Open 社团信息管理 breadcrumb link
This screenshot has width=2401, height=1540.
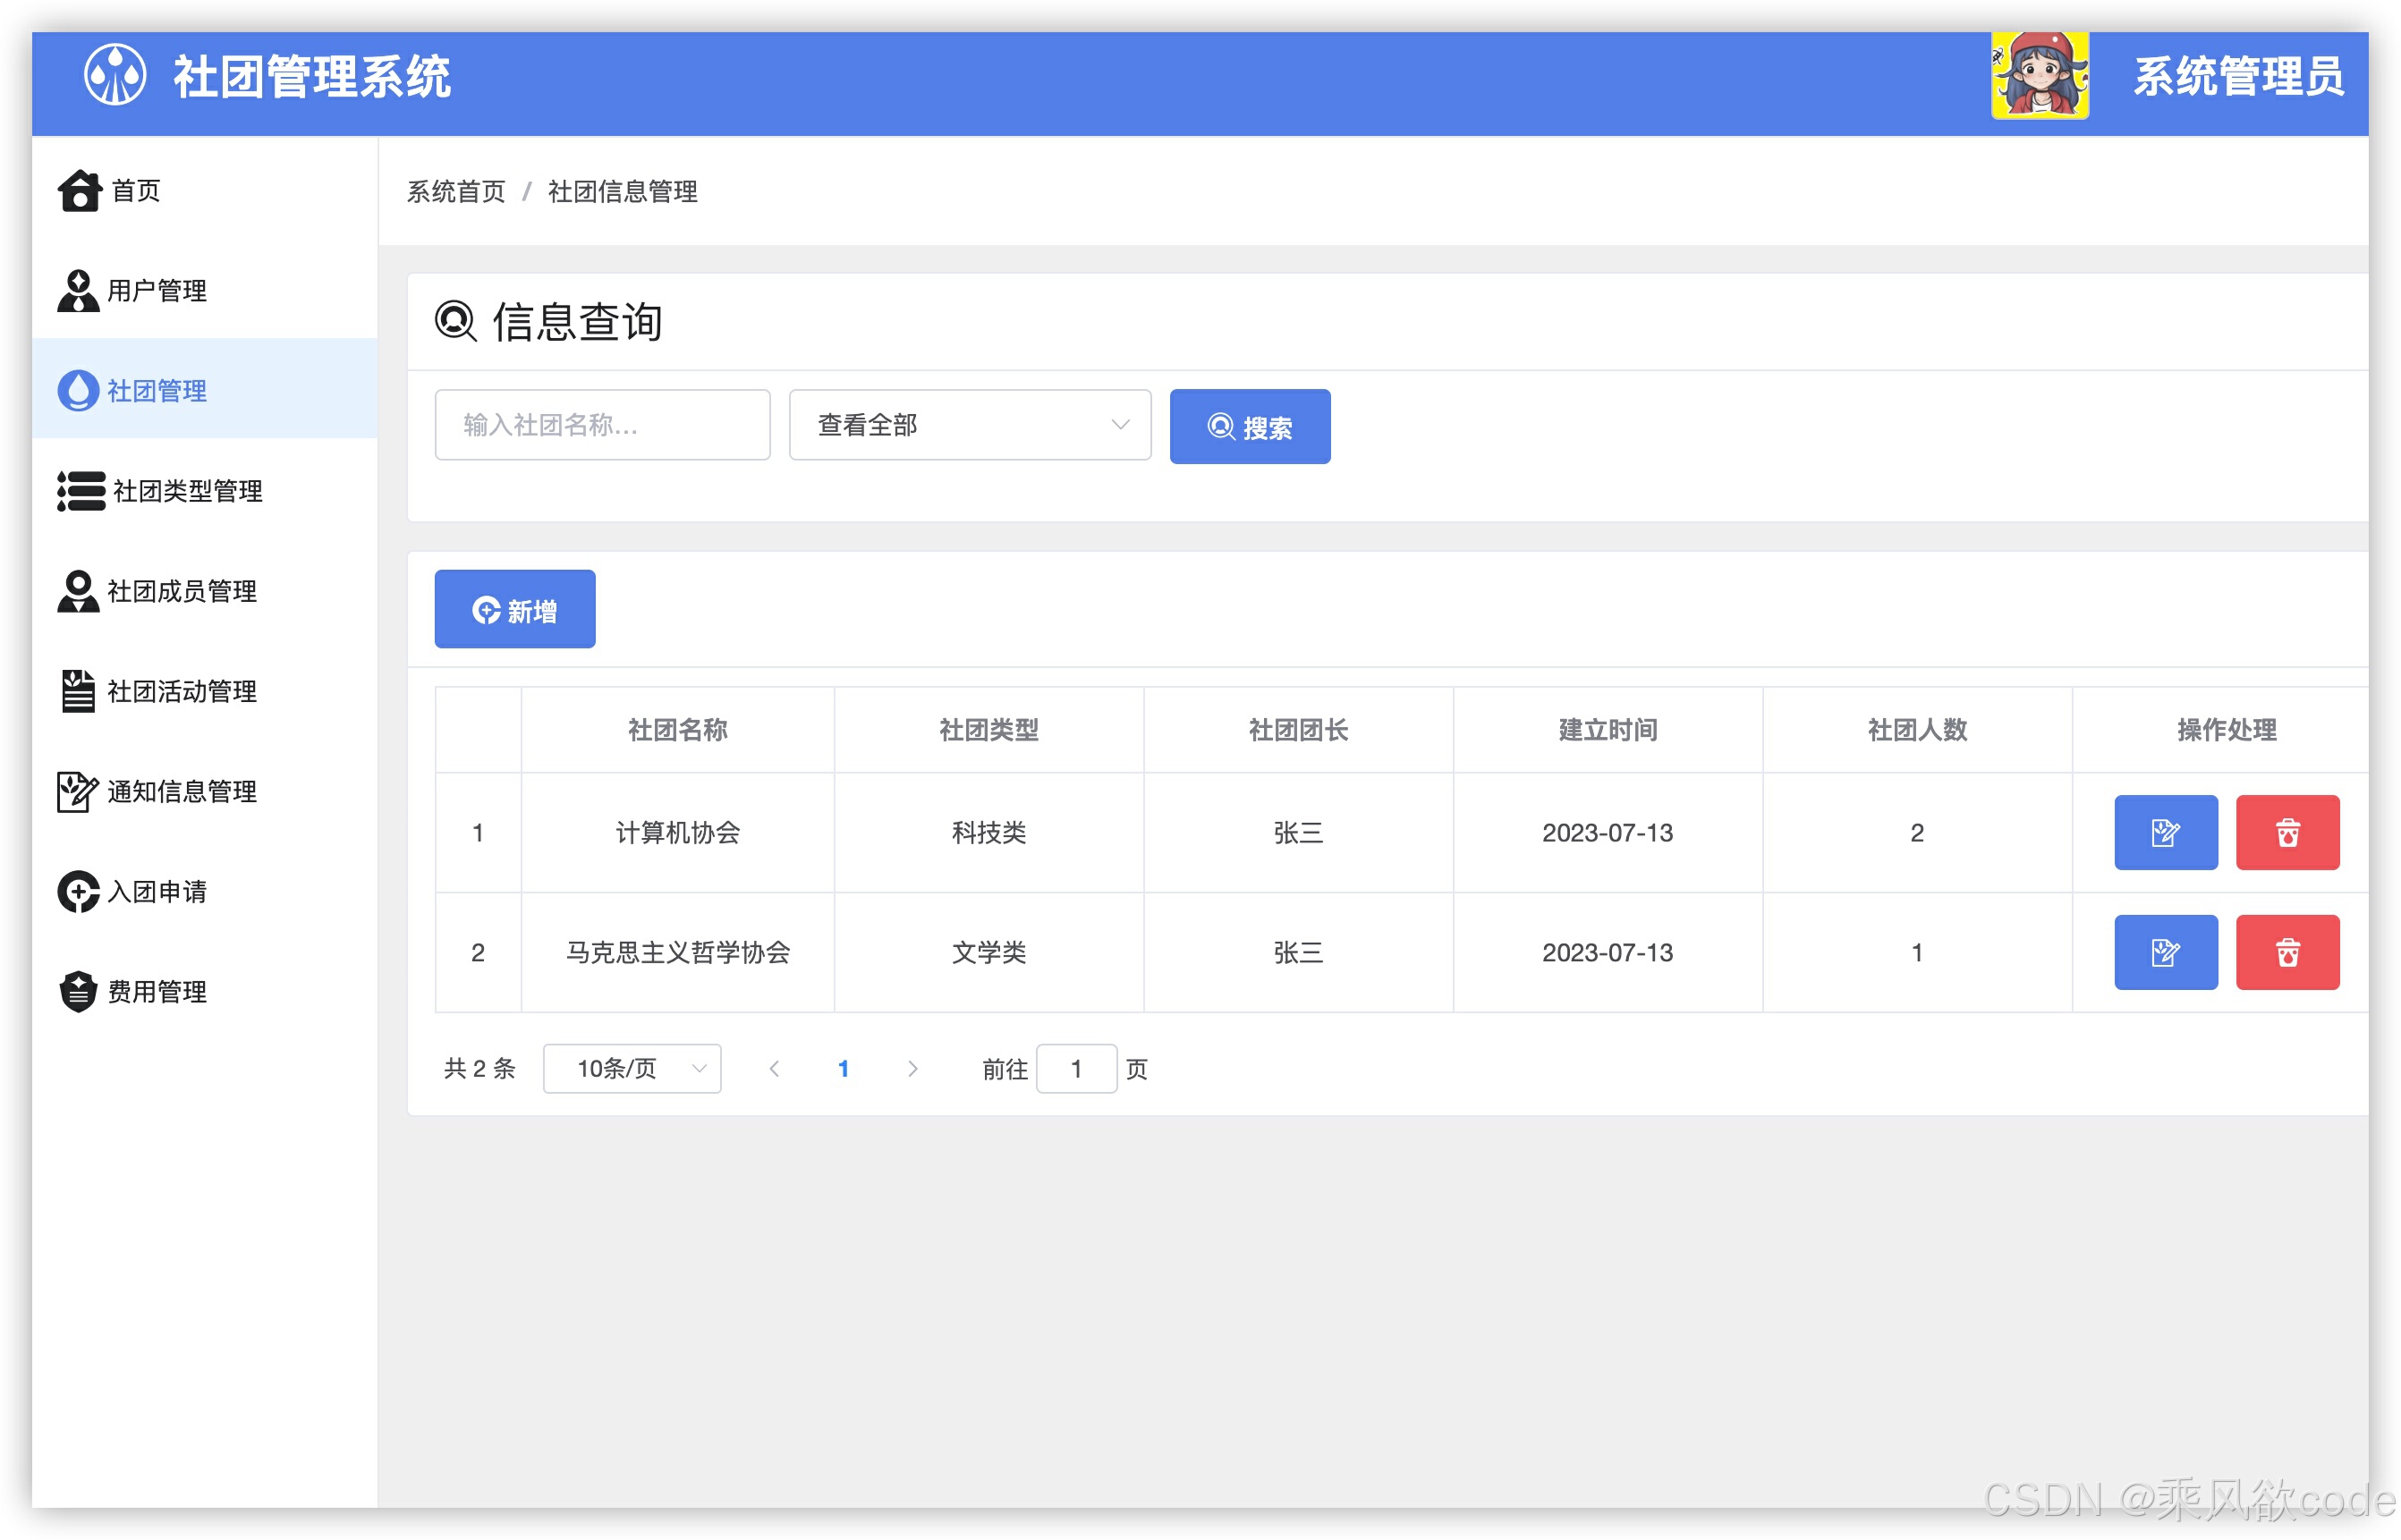point(622,191)
